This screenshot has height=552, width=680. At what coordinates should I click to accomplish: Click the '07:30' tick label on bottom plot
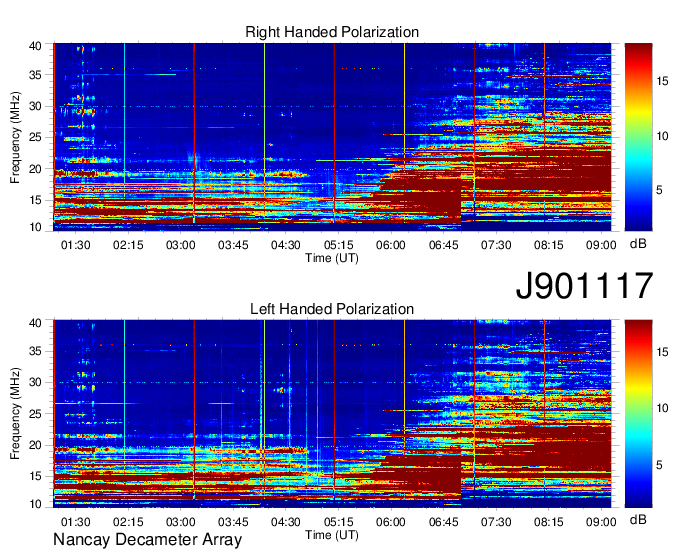(496, 522)
